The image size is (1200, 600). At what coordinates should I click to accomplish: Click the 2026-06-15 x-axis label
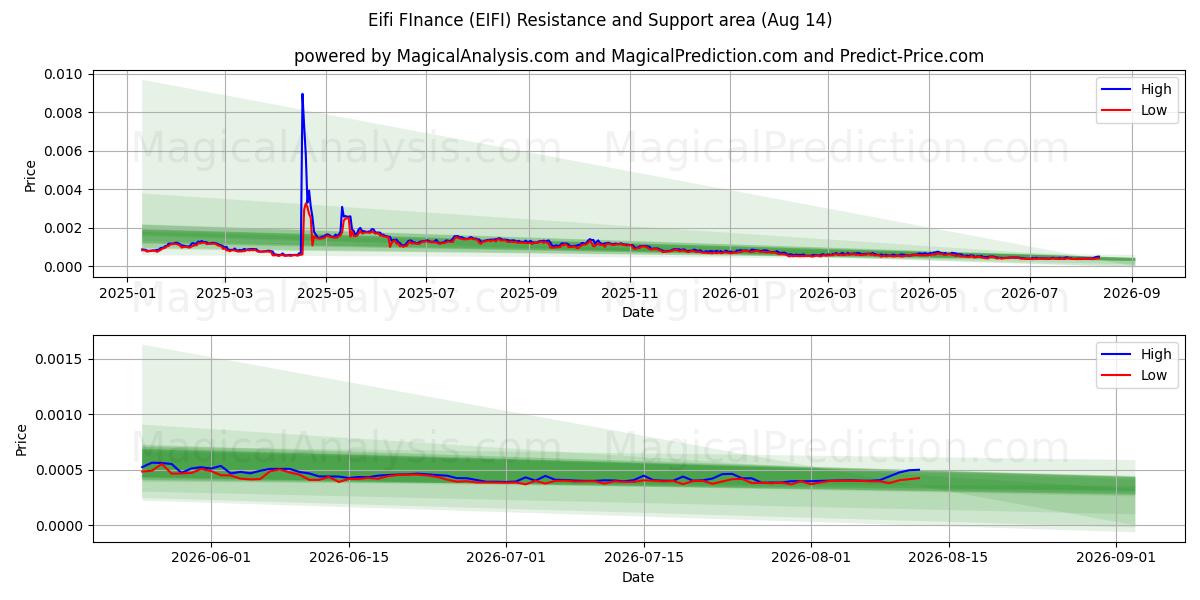(x=349, y=558)
